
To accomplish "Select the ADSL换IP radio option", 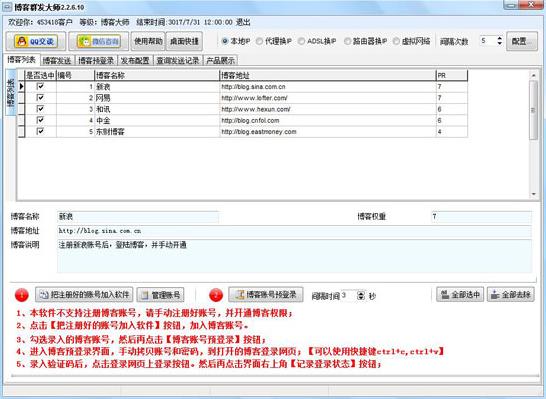I will pyautogui.click(x=301, y=41).
